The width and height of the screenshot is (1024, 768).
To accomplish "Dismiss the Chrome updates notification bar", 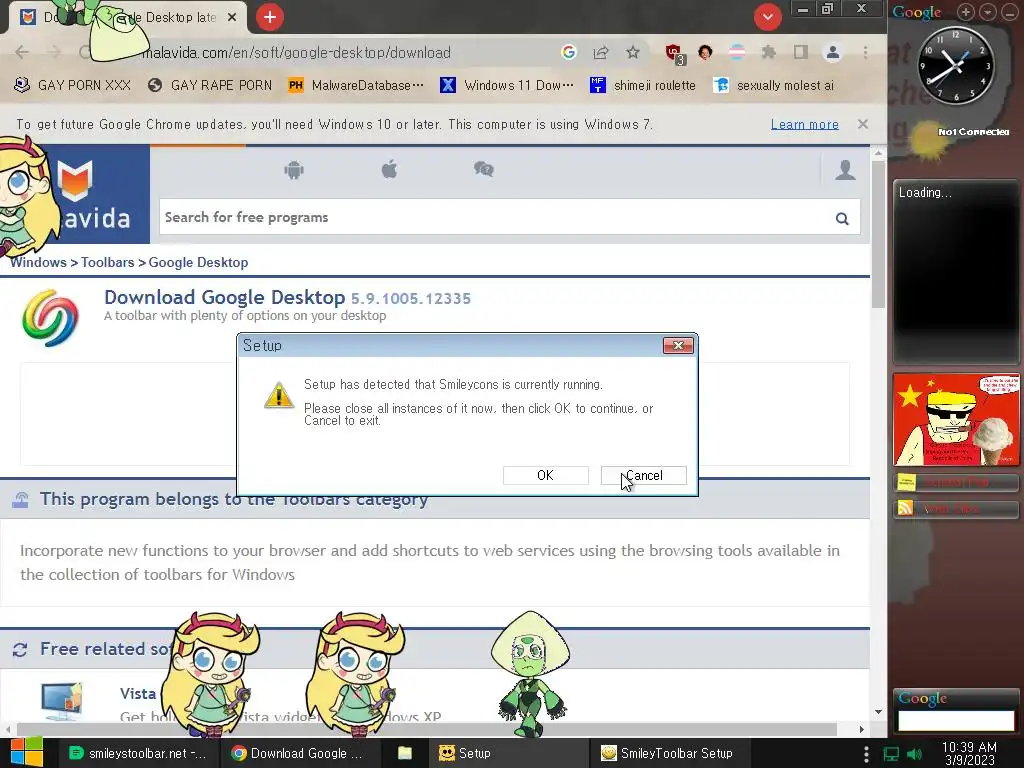I will [x=863, y=124].
